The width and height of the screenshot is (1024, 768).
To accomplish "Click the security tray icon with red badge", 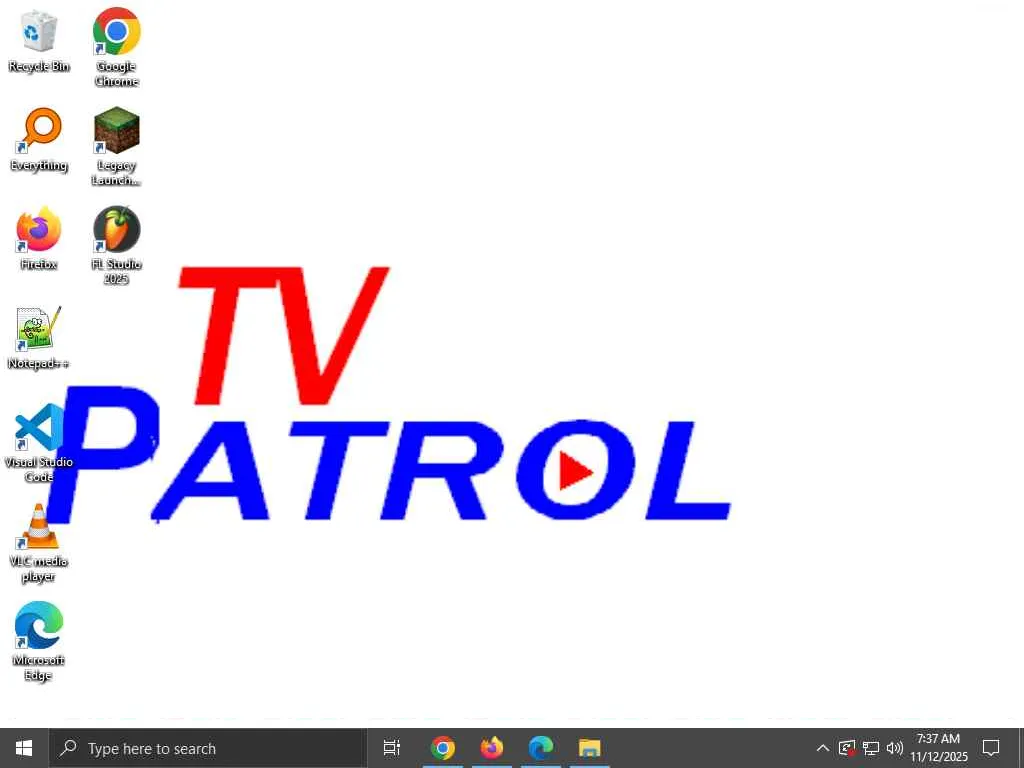I will [847, 748].
